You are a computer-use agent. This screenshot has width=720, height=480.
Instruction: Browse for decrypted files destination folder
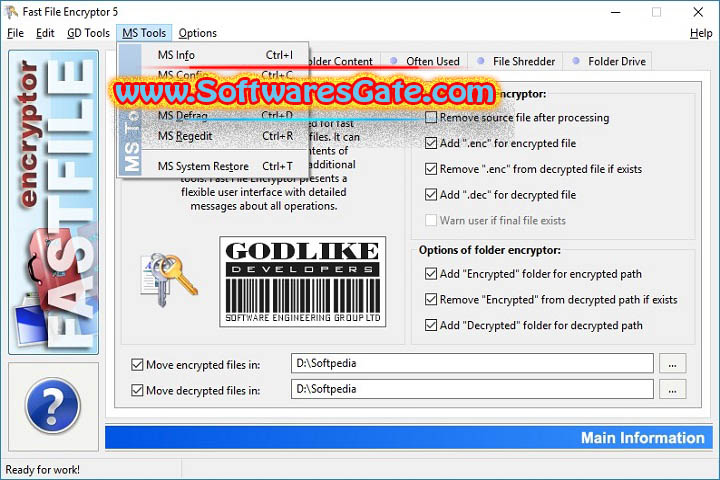click(673, 390)
